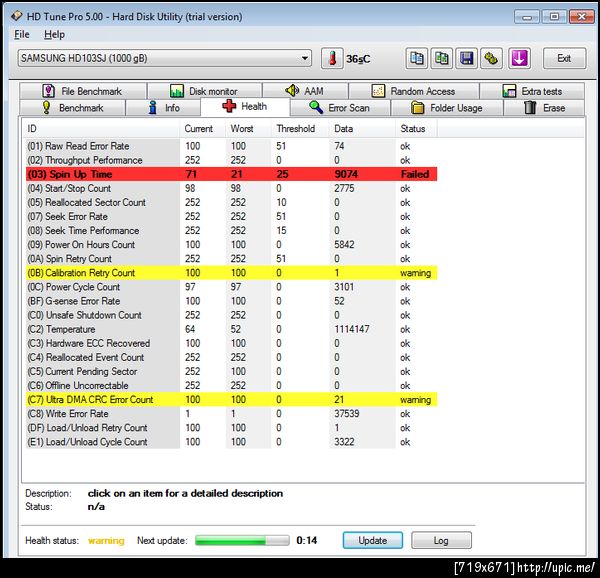Click the thermometer temperature icon

coord(332,59)
